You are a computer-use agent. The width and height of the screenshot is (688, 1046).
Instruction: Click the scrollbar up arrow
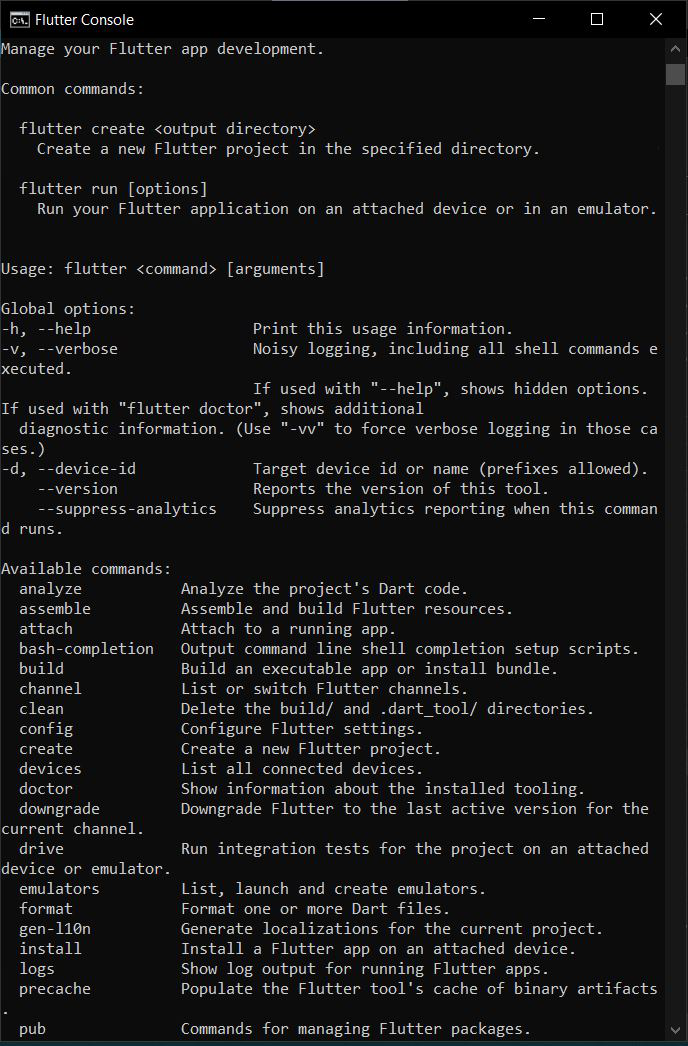click(675, 49)
